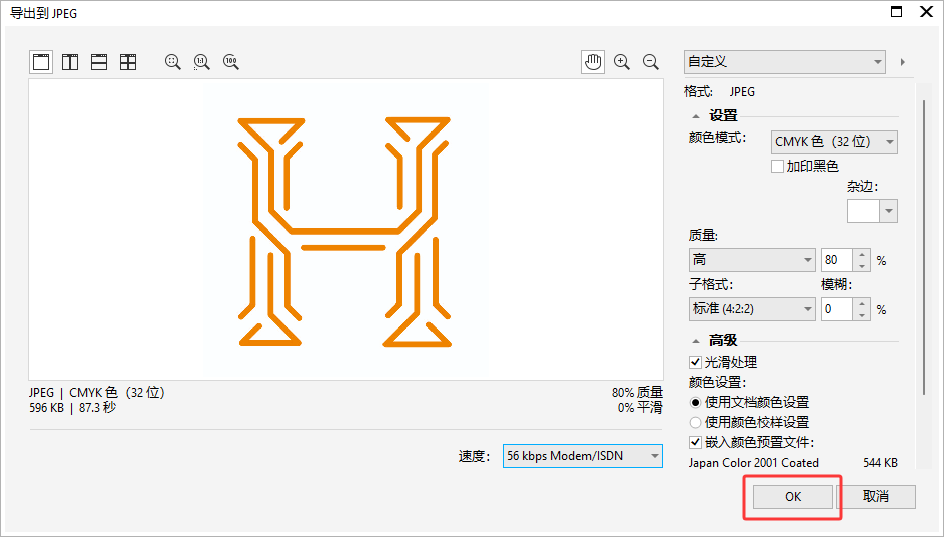
Task: Close the 导出到 JPEG dialog
Action: [x=927, y=11]
